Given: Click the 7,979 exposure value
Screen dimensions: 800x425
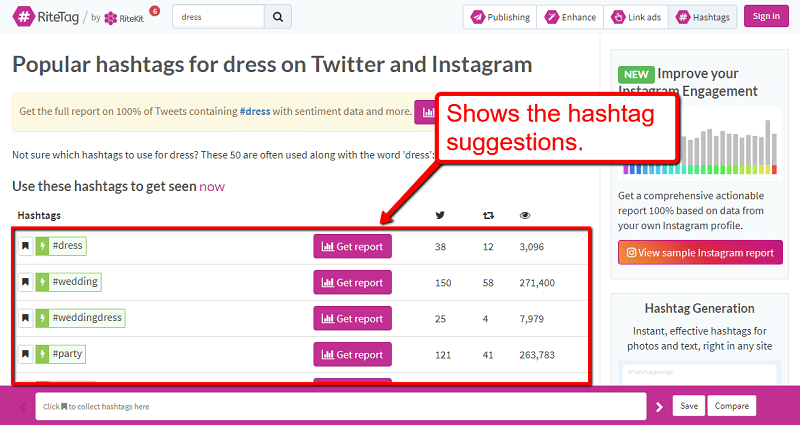Looking at the screenshot, I should tap(532, 319).
